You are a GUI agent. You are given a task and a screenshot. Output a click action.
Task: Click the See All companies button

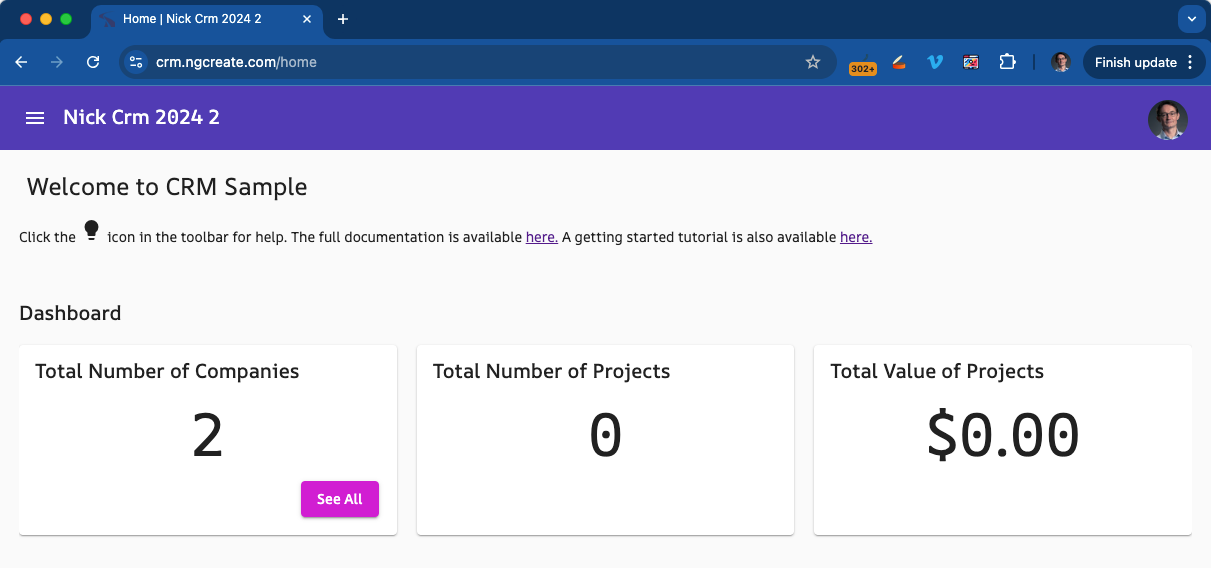340,499
